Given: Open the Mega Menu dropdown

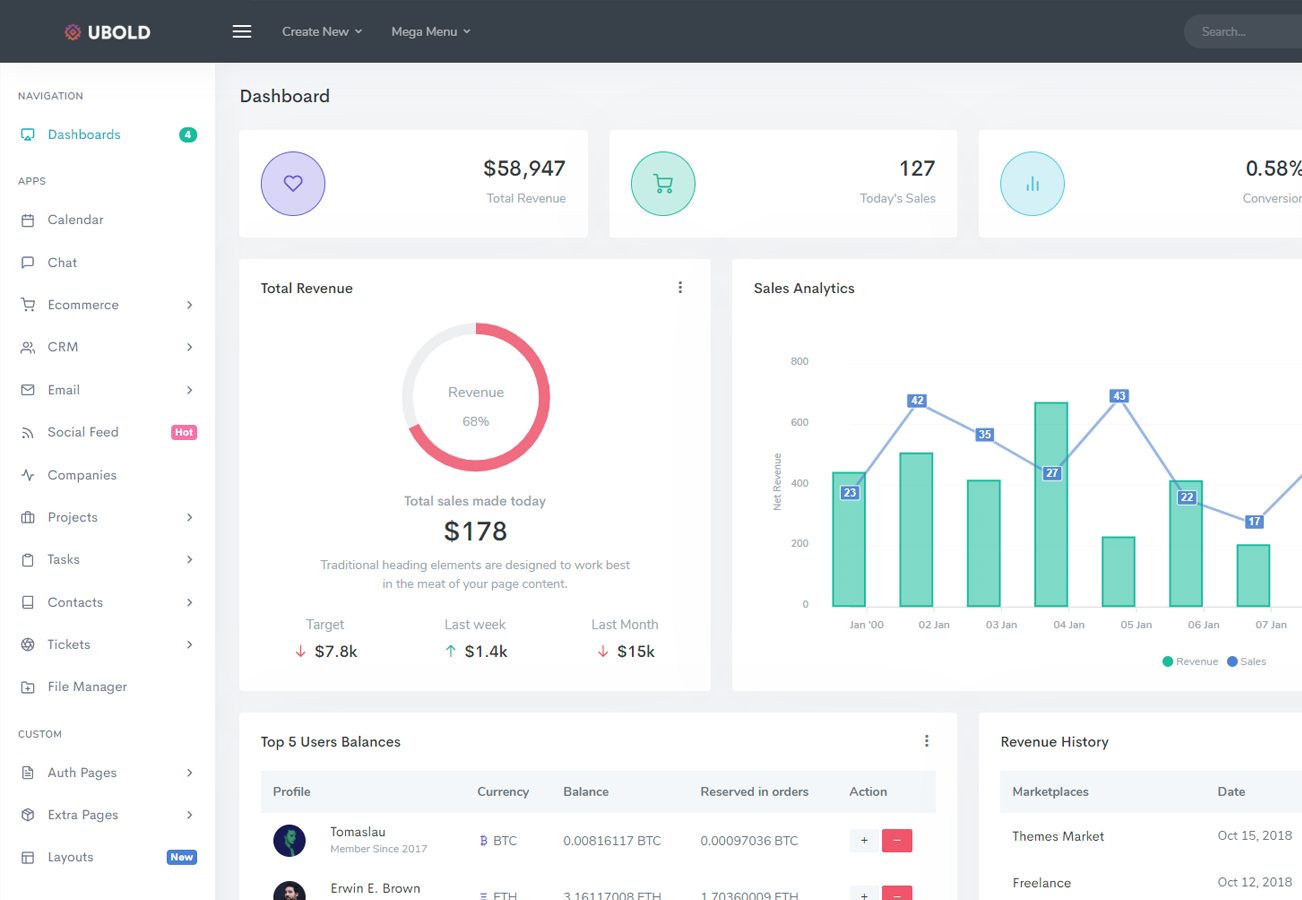Looking at the screenshot, I should pyautogui.click(x=430, y=31).
